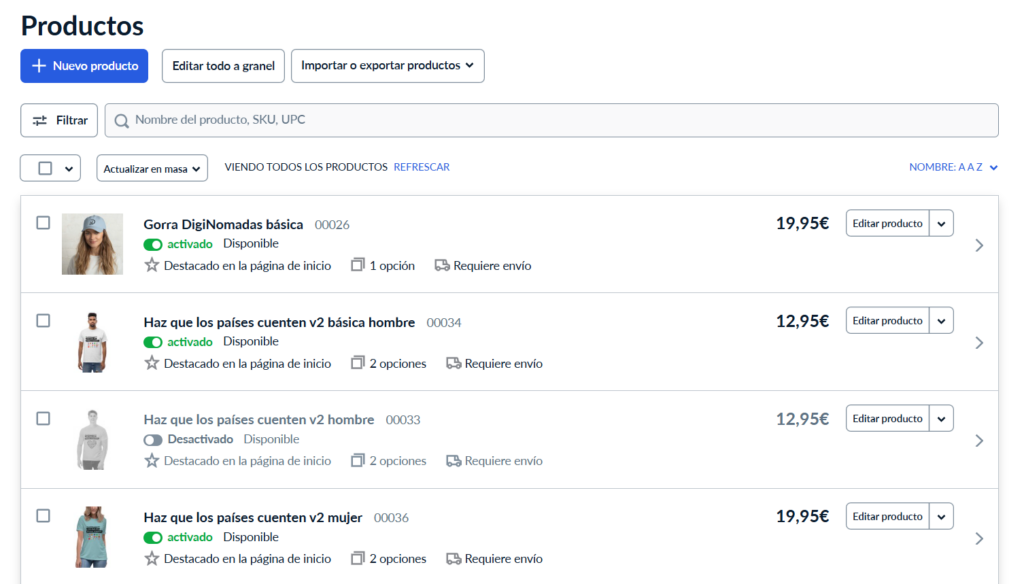Click the options icon in product 00036 row
The image size is (1024, 584).
tap(357, 559)
